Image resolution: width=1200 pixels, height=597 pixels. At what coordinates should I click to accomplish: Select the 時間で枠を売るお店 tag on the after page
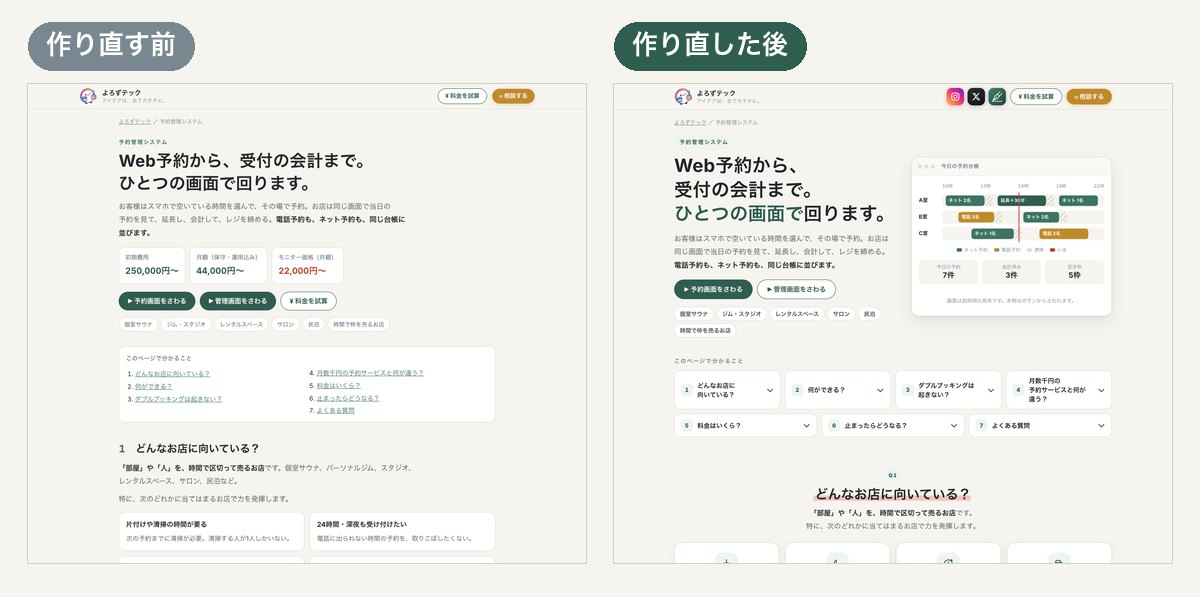pyautogui.click(x=705, y=330)
